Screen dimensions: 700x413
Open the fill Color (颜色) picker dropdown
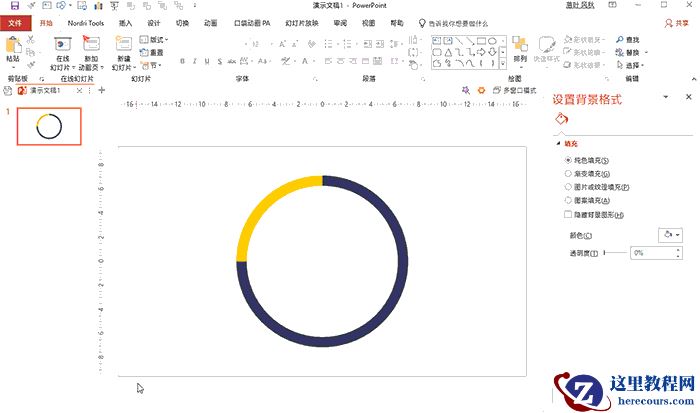click(x=671, y=235)
